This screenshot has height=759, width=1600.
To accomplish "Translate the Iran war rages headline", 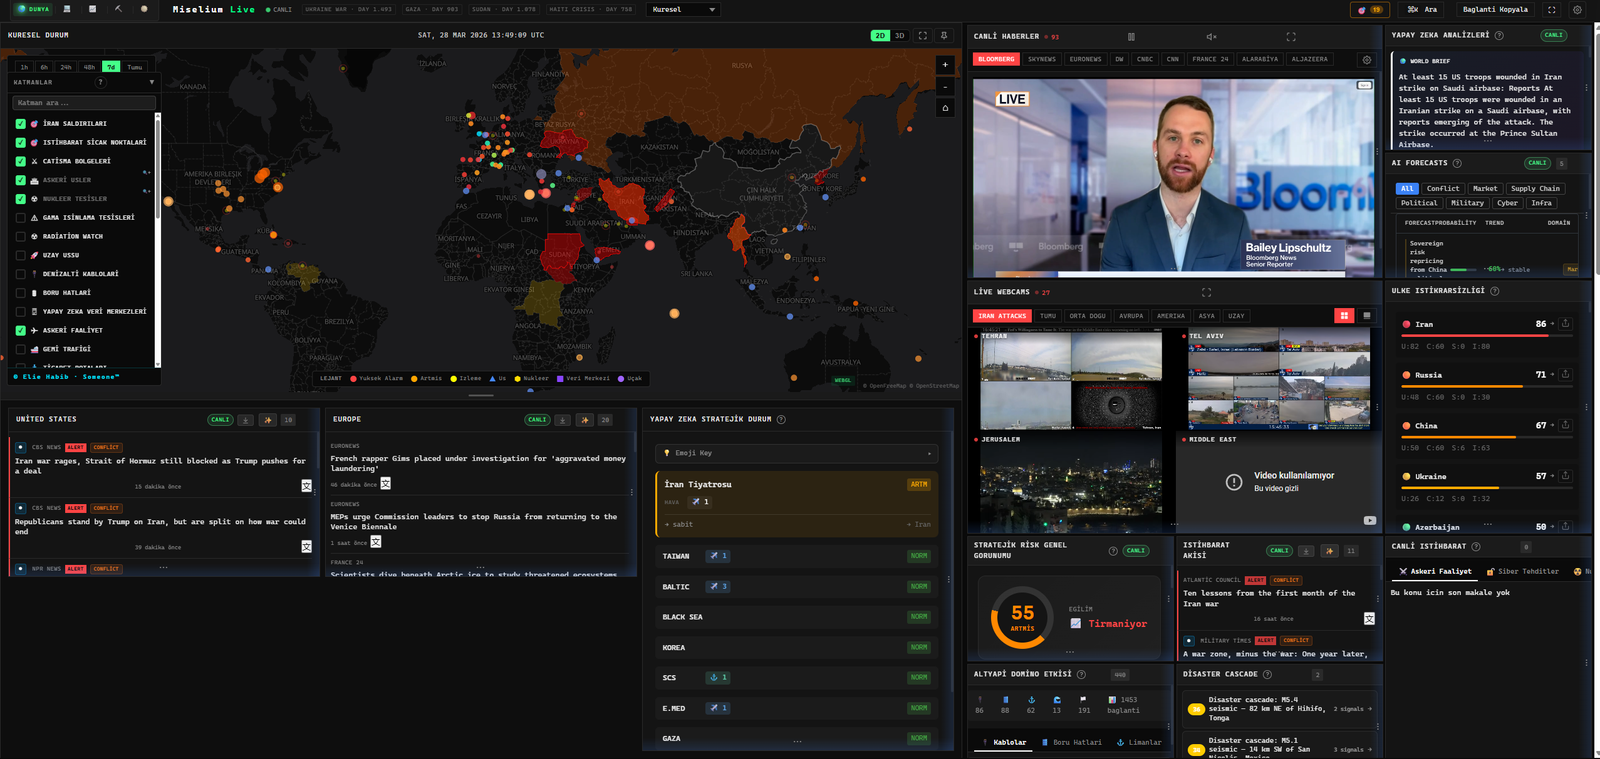I will coord(306,486).
